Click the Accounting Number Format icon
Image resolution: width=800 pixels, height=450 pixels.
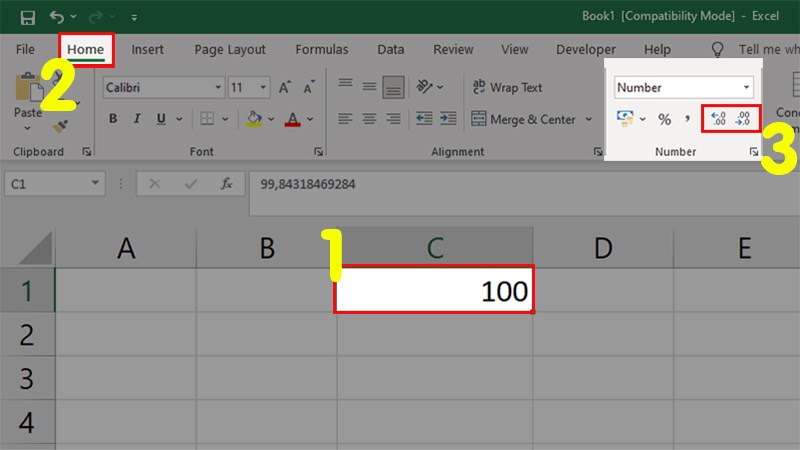click(x=626, y=119)
